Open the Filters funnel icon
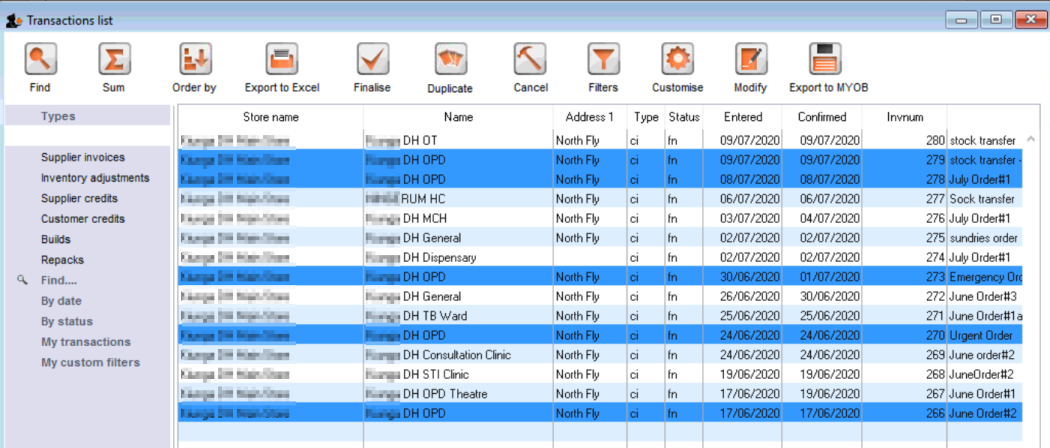Screen dimensions: 1050x448 click(603, 60)
